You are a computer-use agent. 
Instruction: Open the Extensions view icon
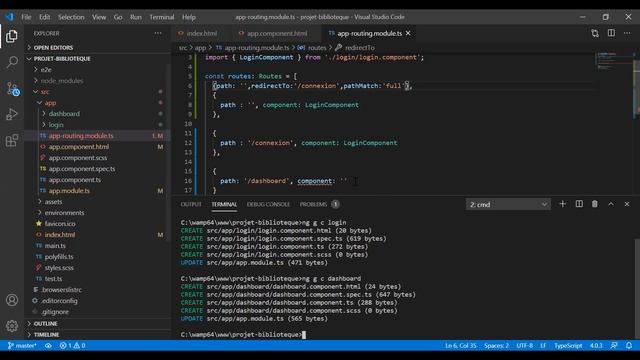[12, 140]
